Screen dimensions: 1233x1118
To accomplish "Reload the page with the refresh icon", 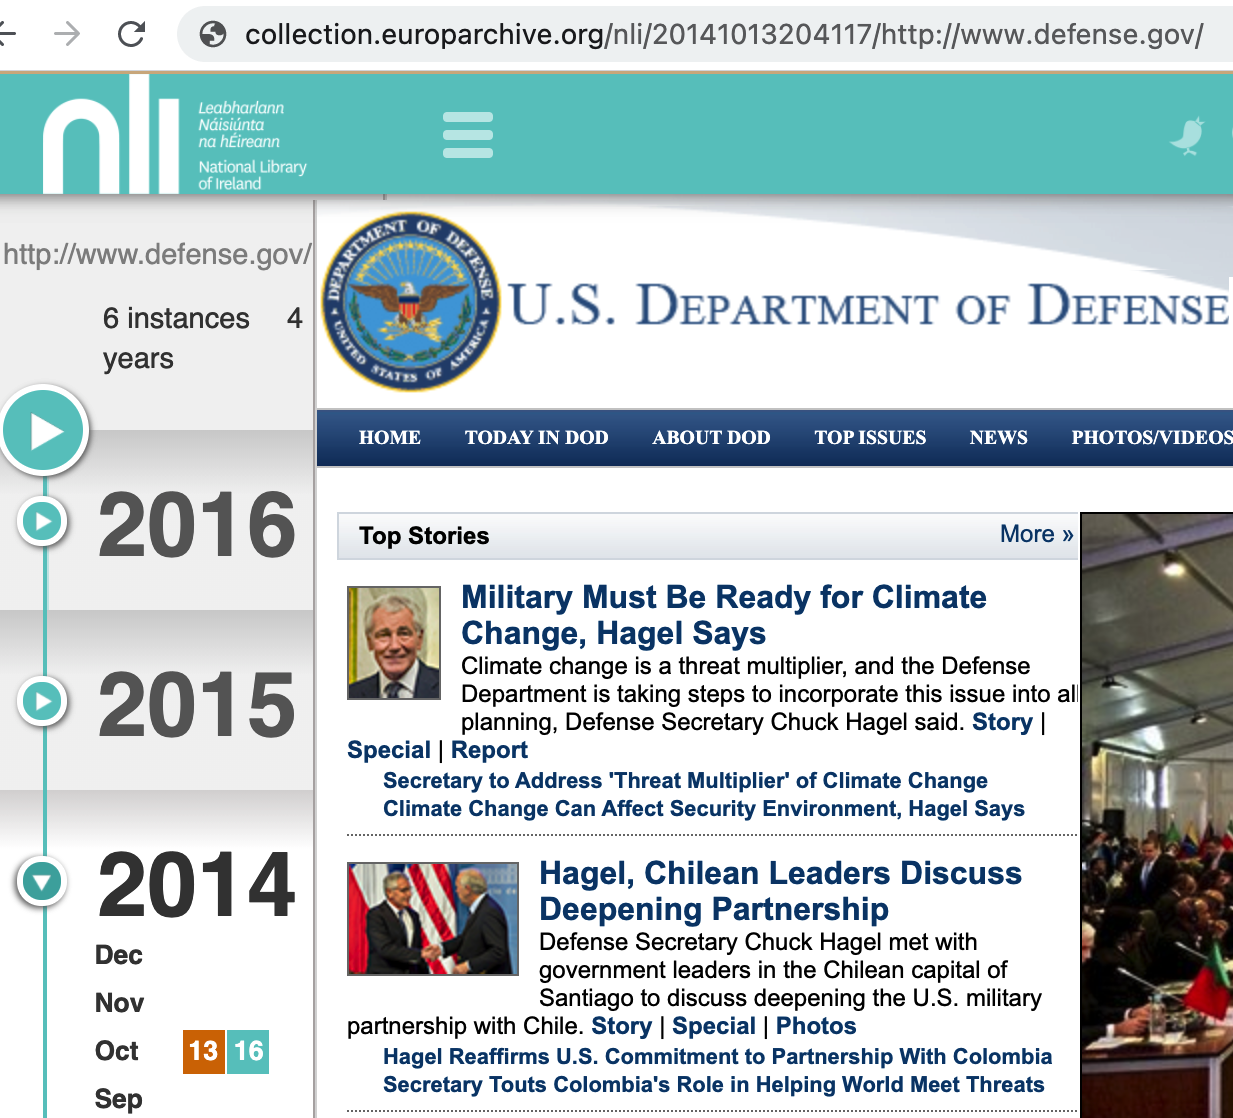I will (132, 35).
